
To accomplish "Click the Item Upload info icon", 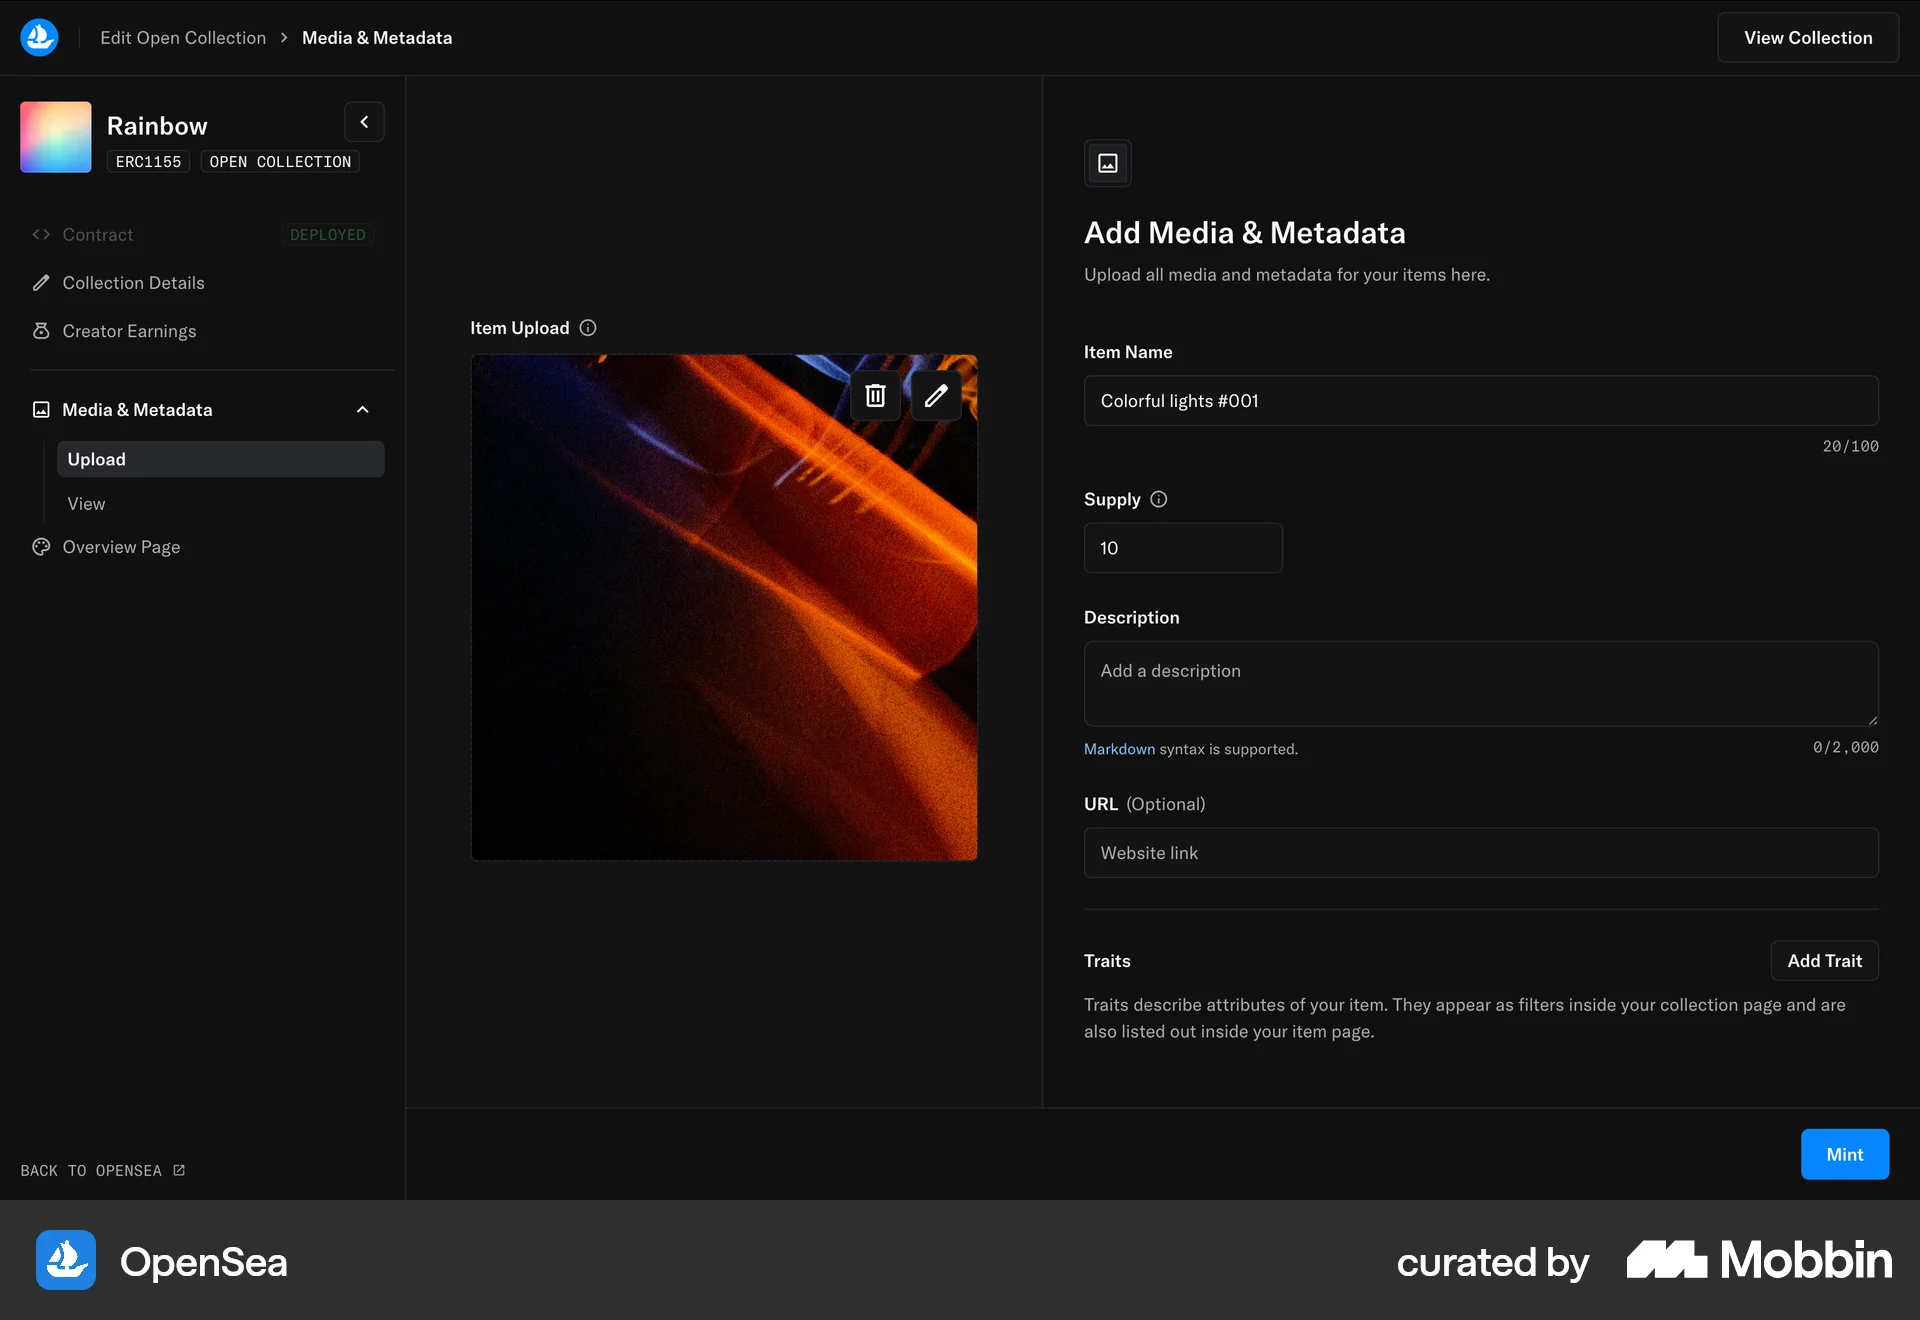I will [588, 328].
